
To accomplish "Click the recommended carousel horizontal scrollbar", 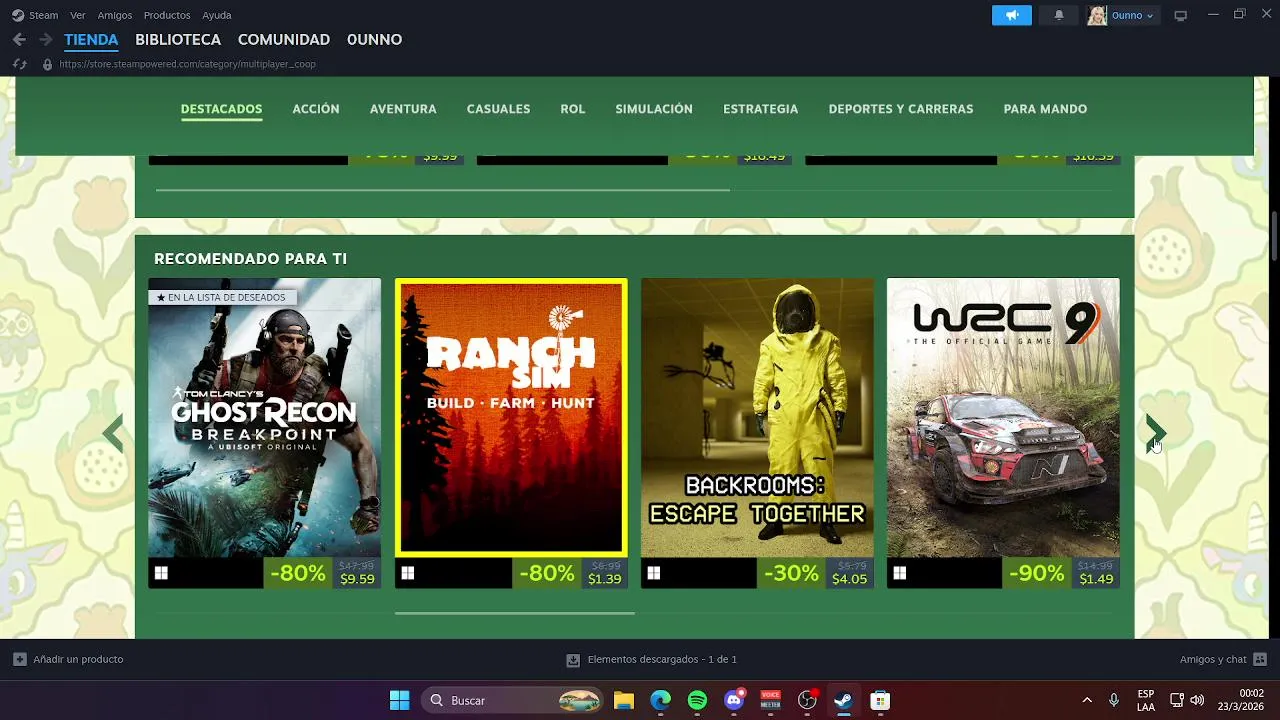I will pos(515,613).
